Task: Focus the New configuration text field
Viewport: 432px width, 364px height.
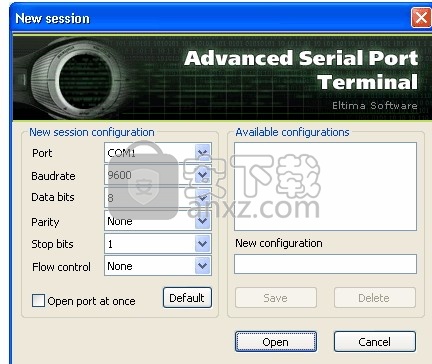Action: (325, 264)
